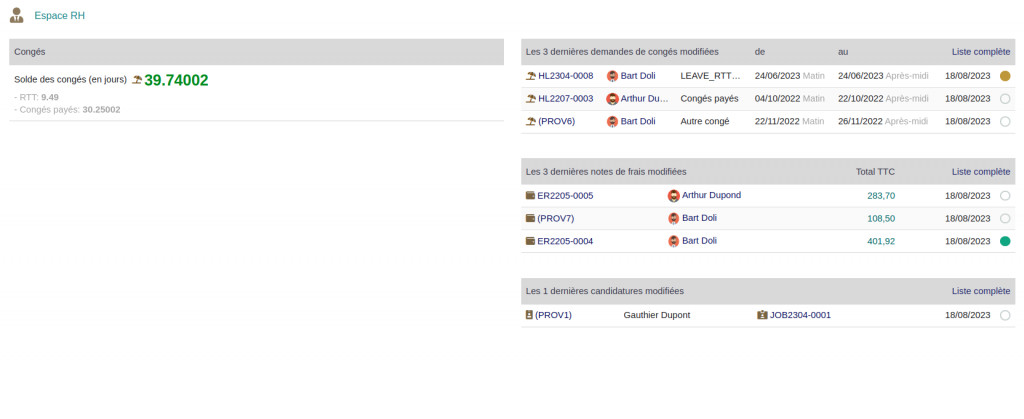Click the status dot of HL2304-0008
This screenshot has height=419, width=1024.
pyautogui.click(x=1005, y=76)
